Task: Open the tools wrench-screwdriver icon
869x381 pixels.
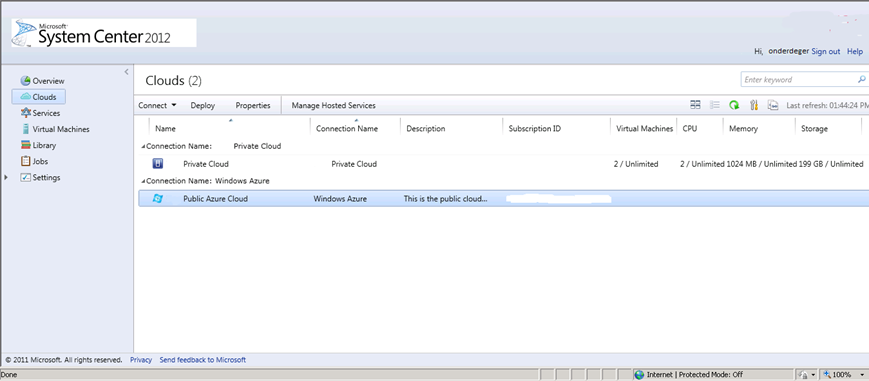Action: click(x=754, y=105)
